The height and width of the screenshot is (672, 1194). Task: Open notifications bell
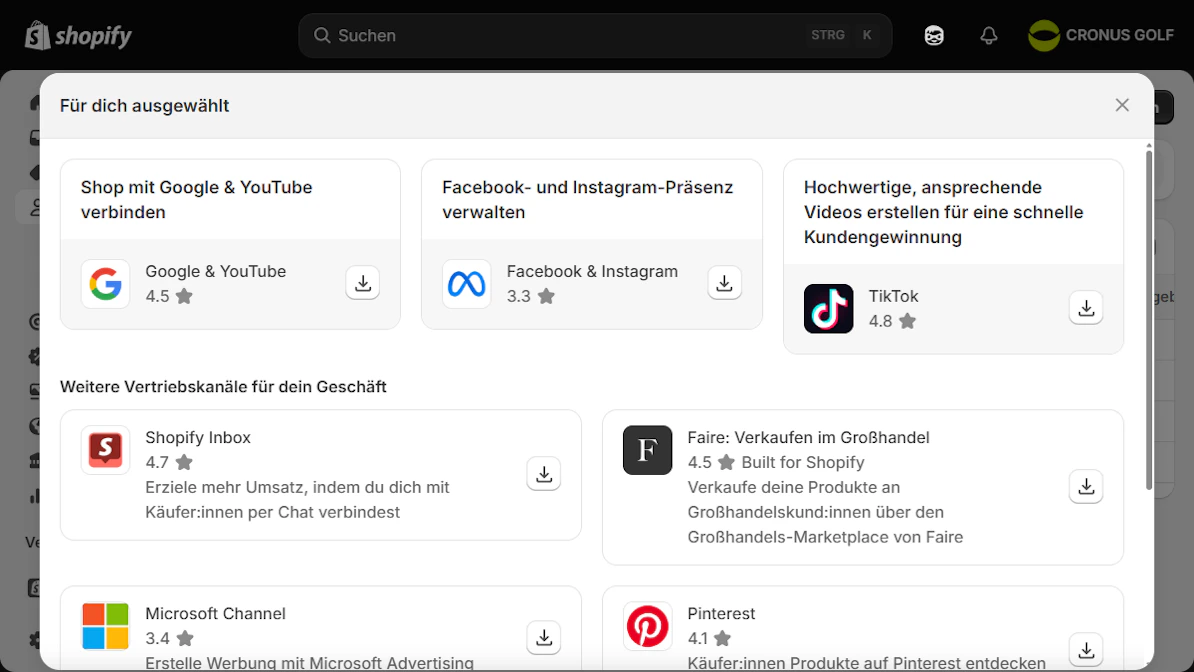tap(988, 36)
